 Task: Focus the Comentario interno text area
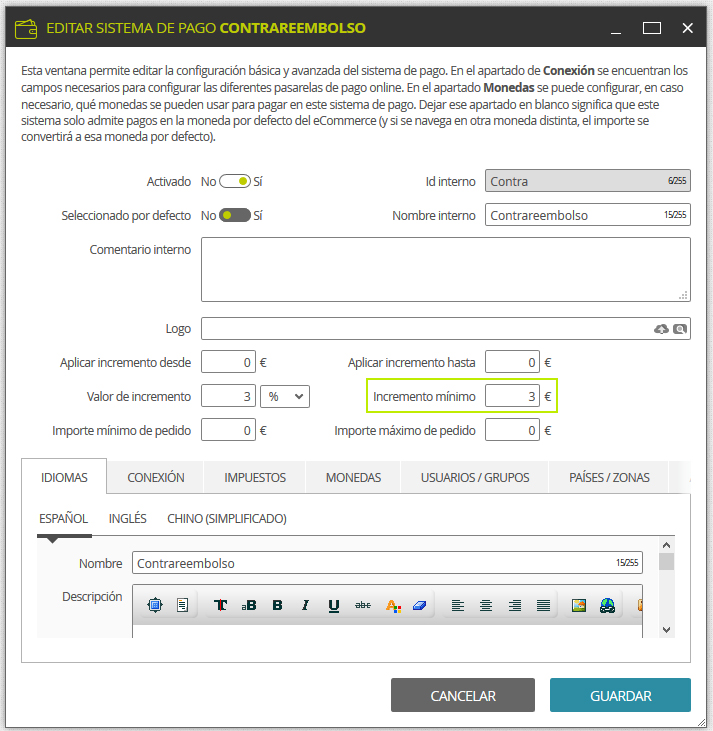point(446,269)
